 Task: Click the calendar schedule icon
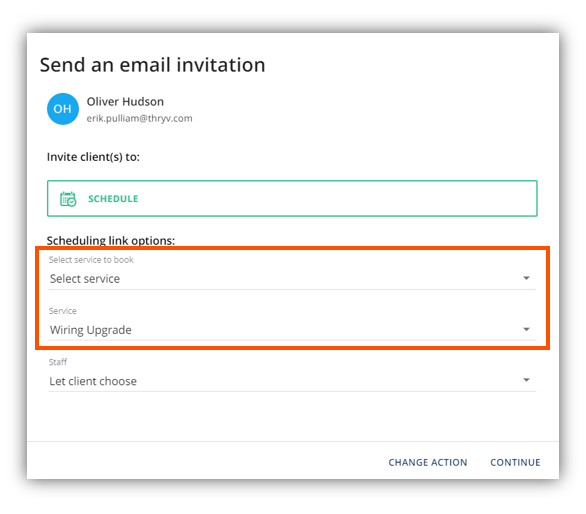pyautogui.click(x=68, y=199)
